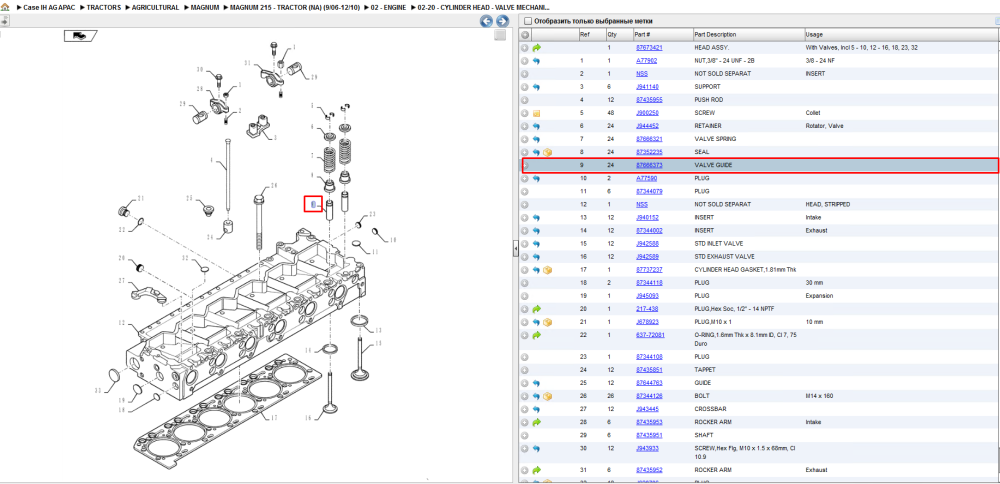
Task: Click blue arrow icon in SUPPORT row
Action: click(x=536, y=87)
